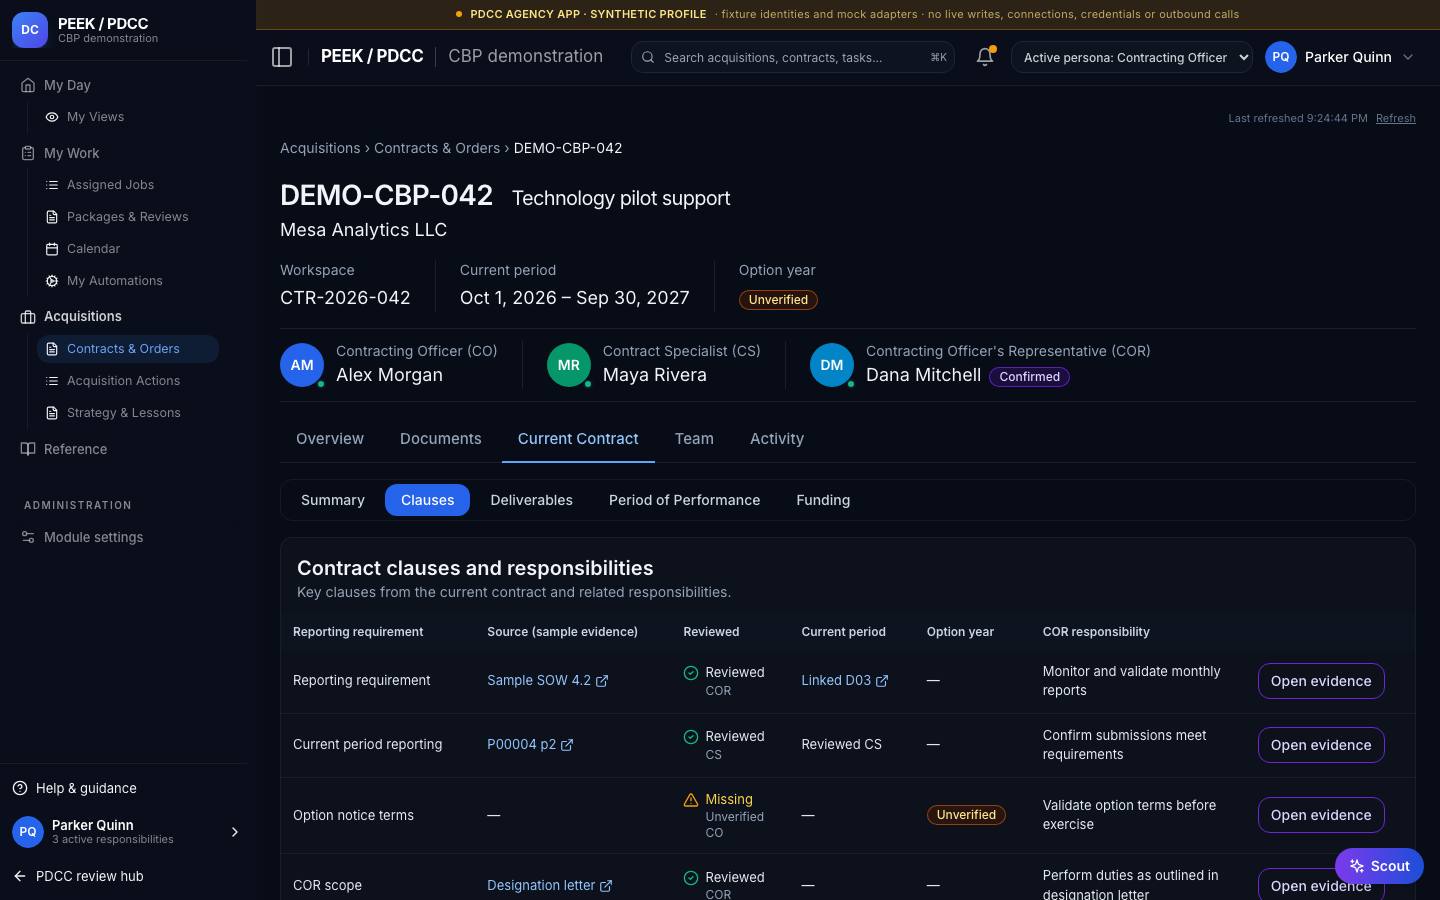Open Sample SOW 4.2 external link icon
The height and width of the screenshot is (900, 1440).
[x=602, y=681]
